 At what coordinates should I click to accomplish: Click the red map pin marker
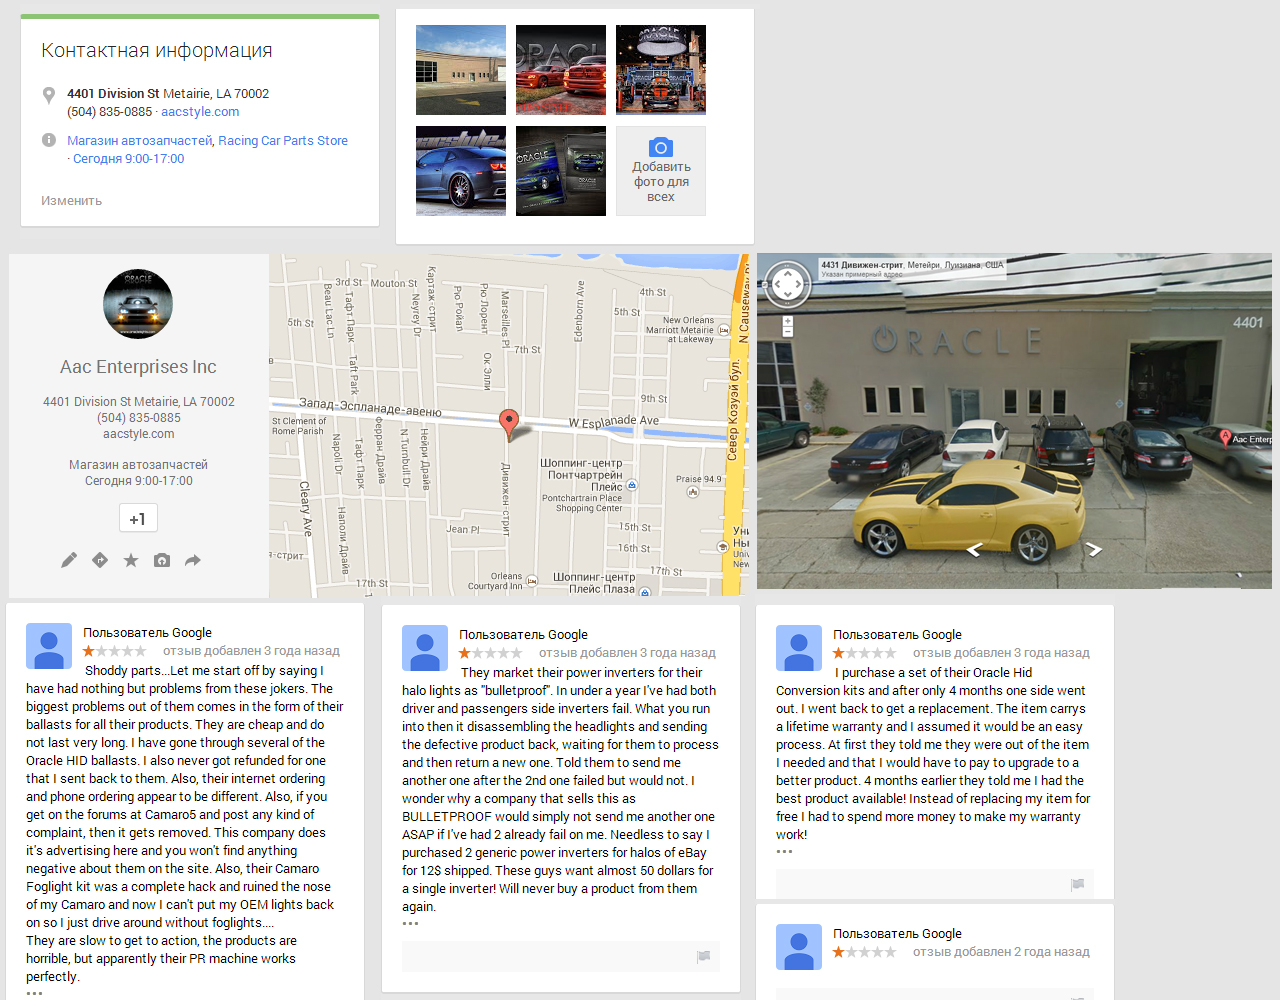click(x=509, y=423)
